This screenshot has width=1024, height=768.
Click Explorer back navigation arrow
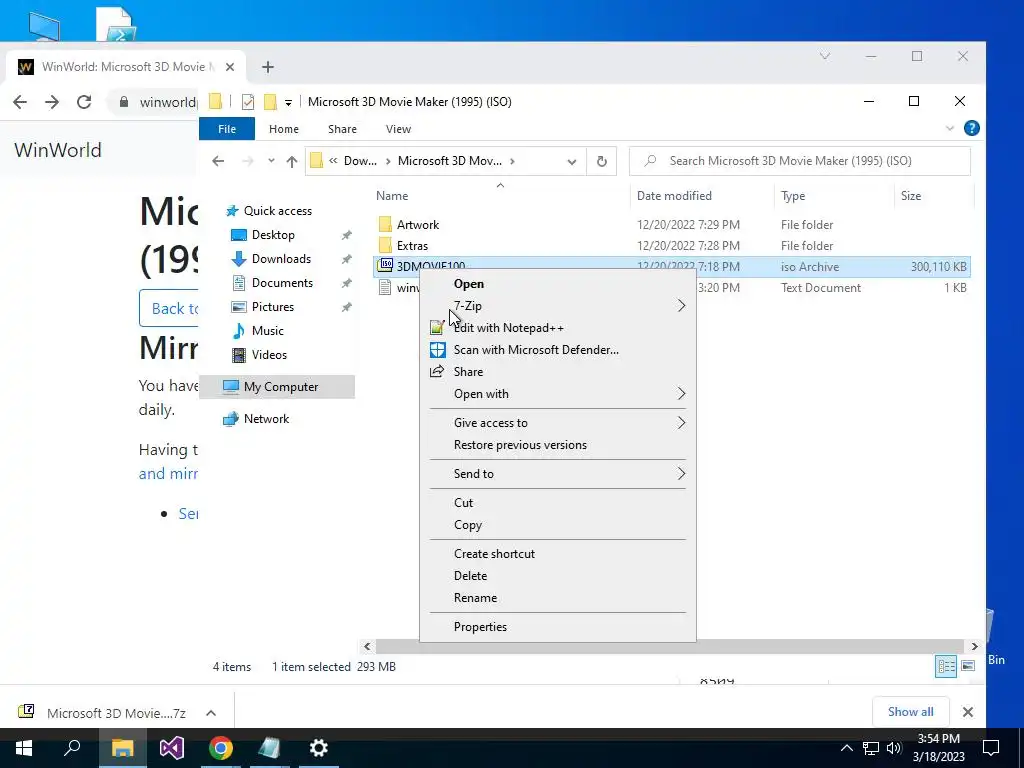coord(218,161)
